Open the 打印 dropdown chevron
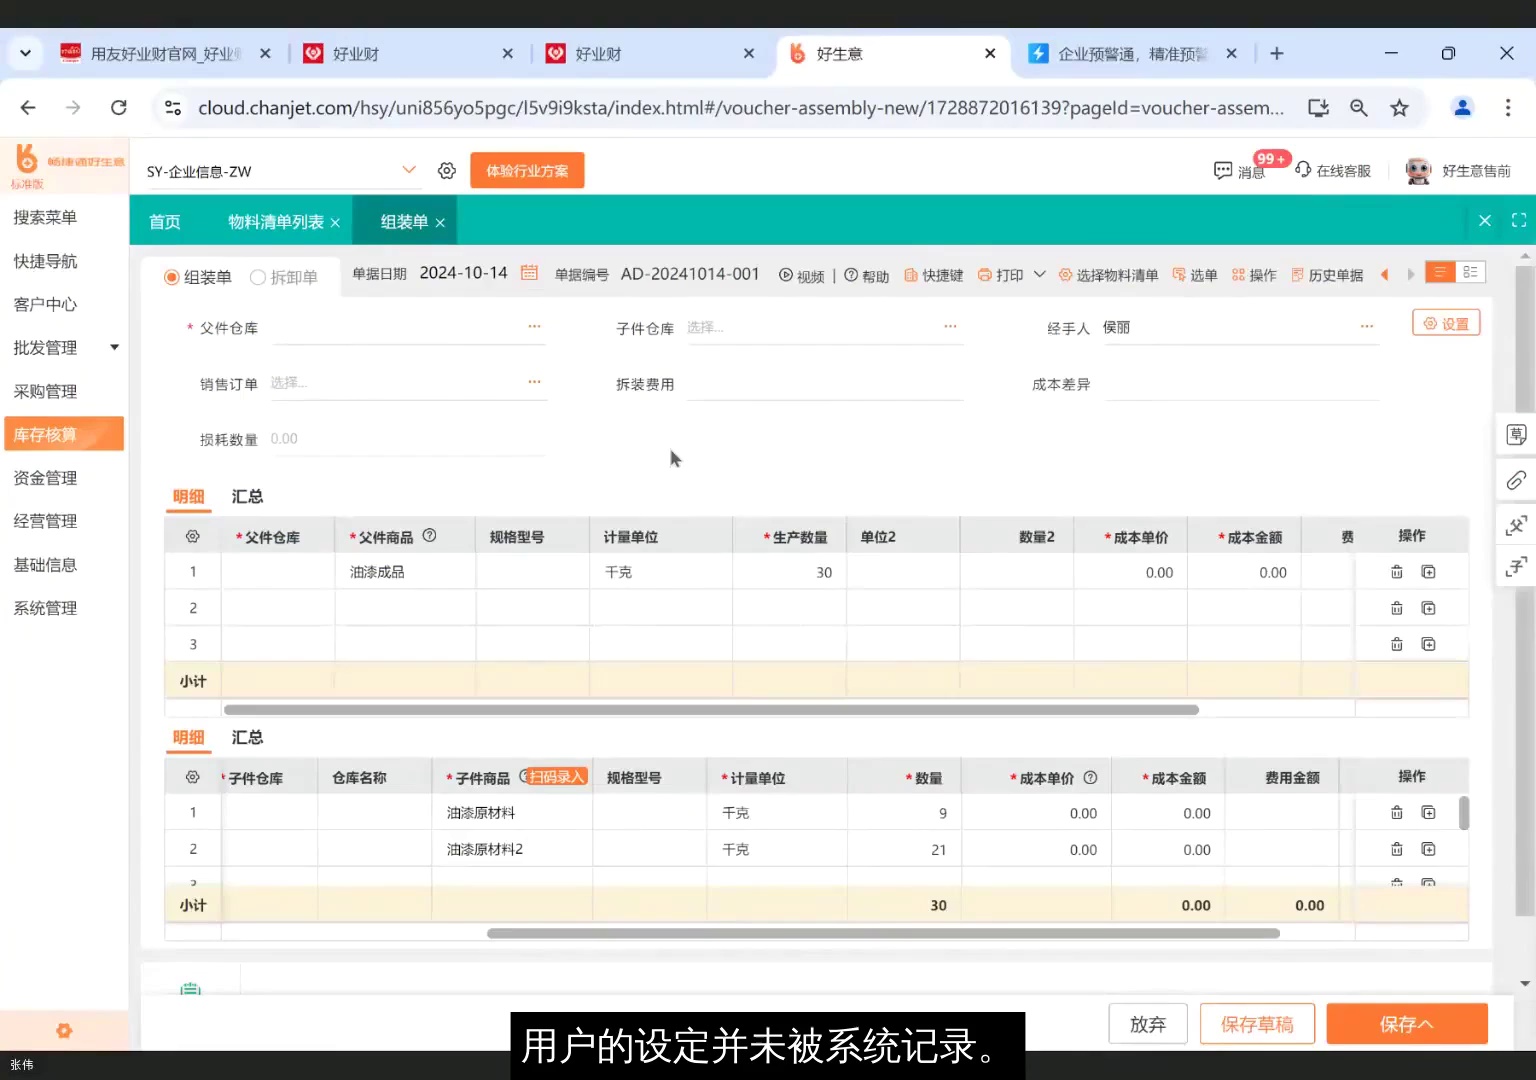The width and height of the screenshot is (1536, 1080). tap(1038, 275)
